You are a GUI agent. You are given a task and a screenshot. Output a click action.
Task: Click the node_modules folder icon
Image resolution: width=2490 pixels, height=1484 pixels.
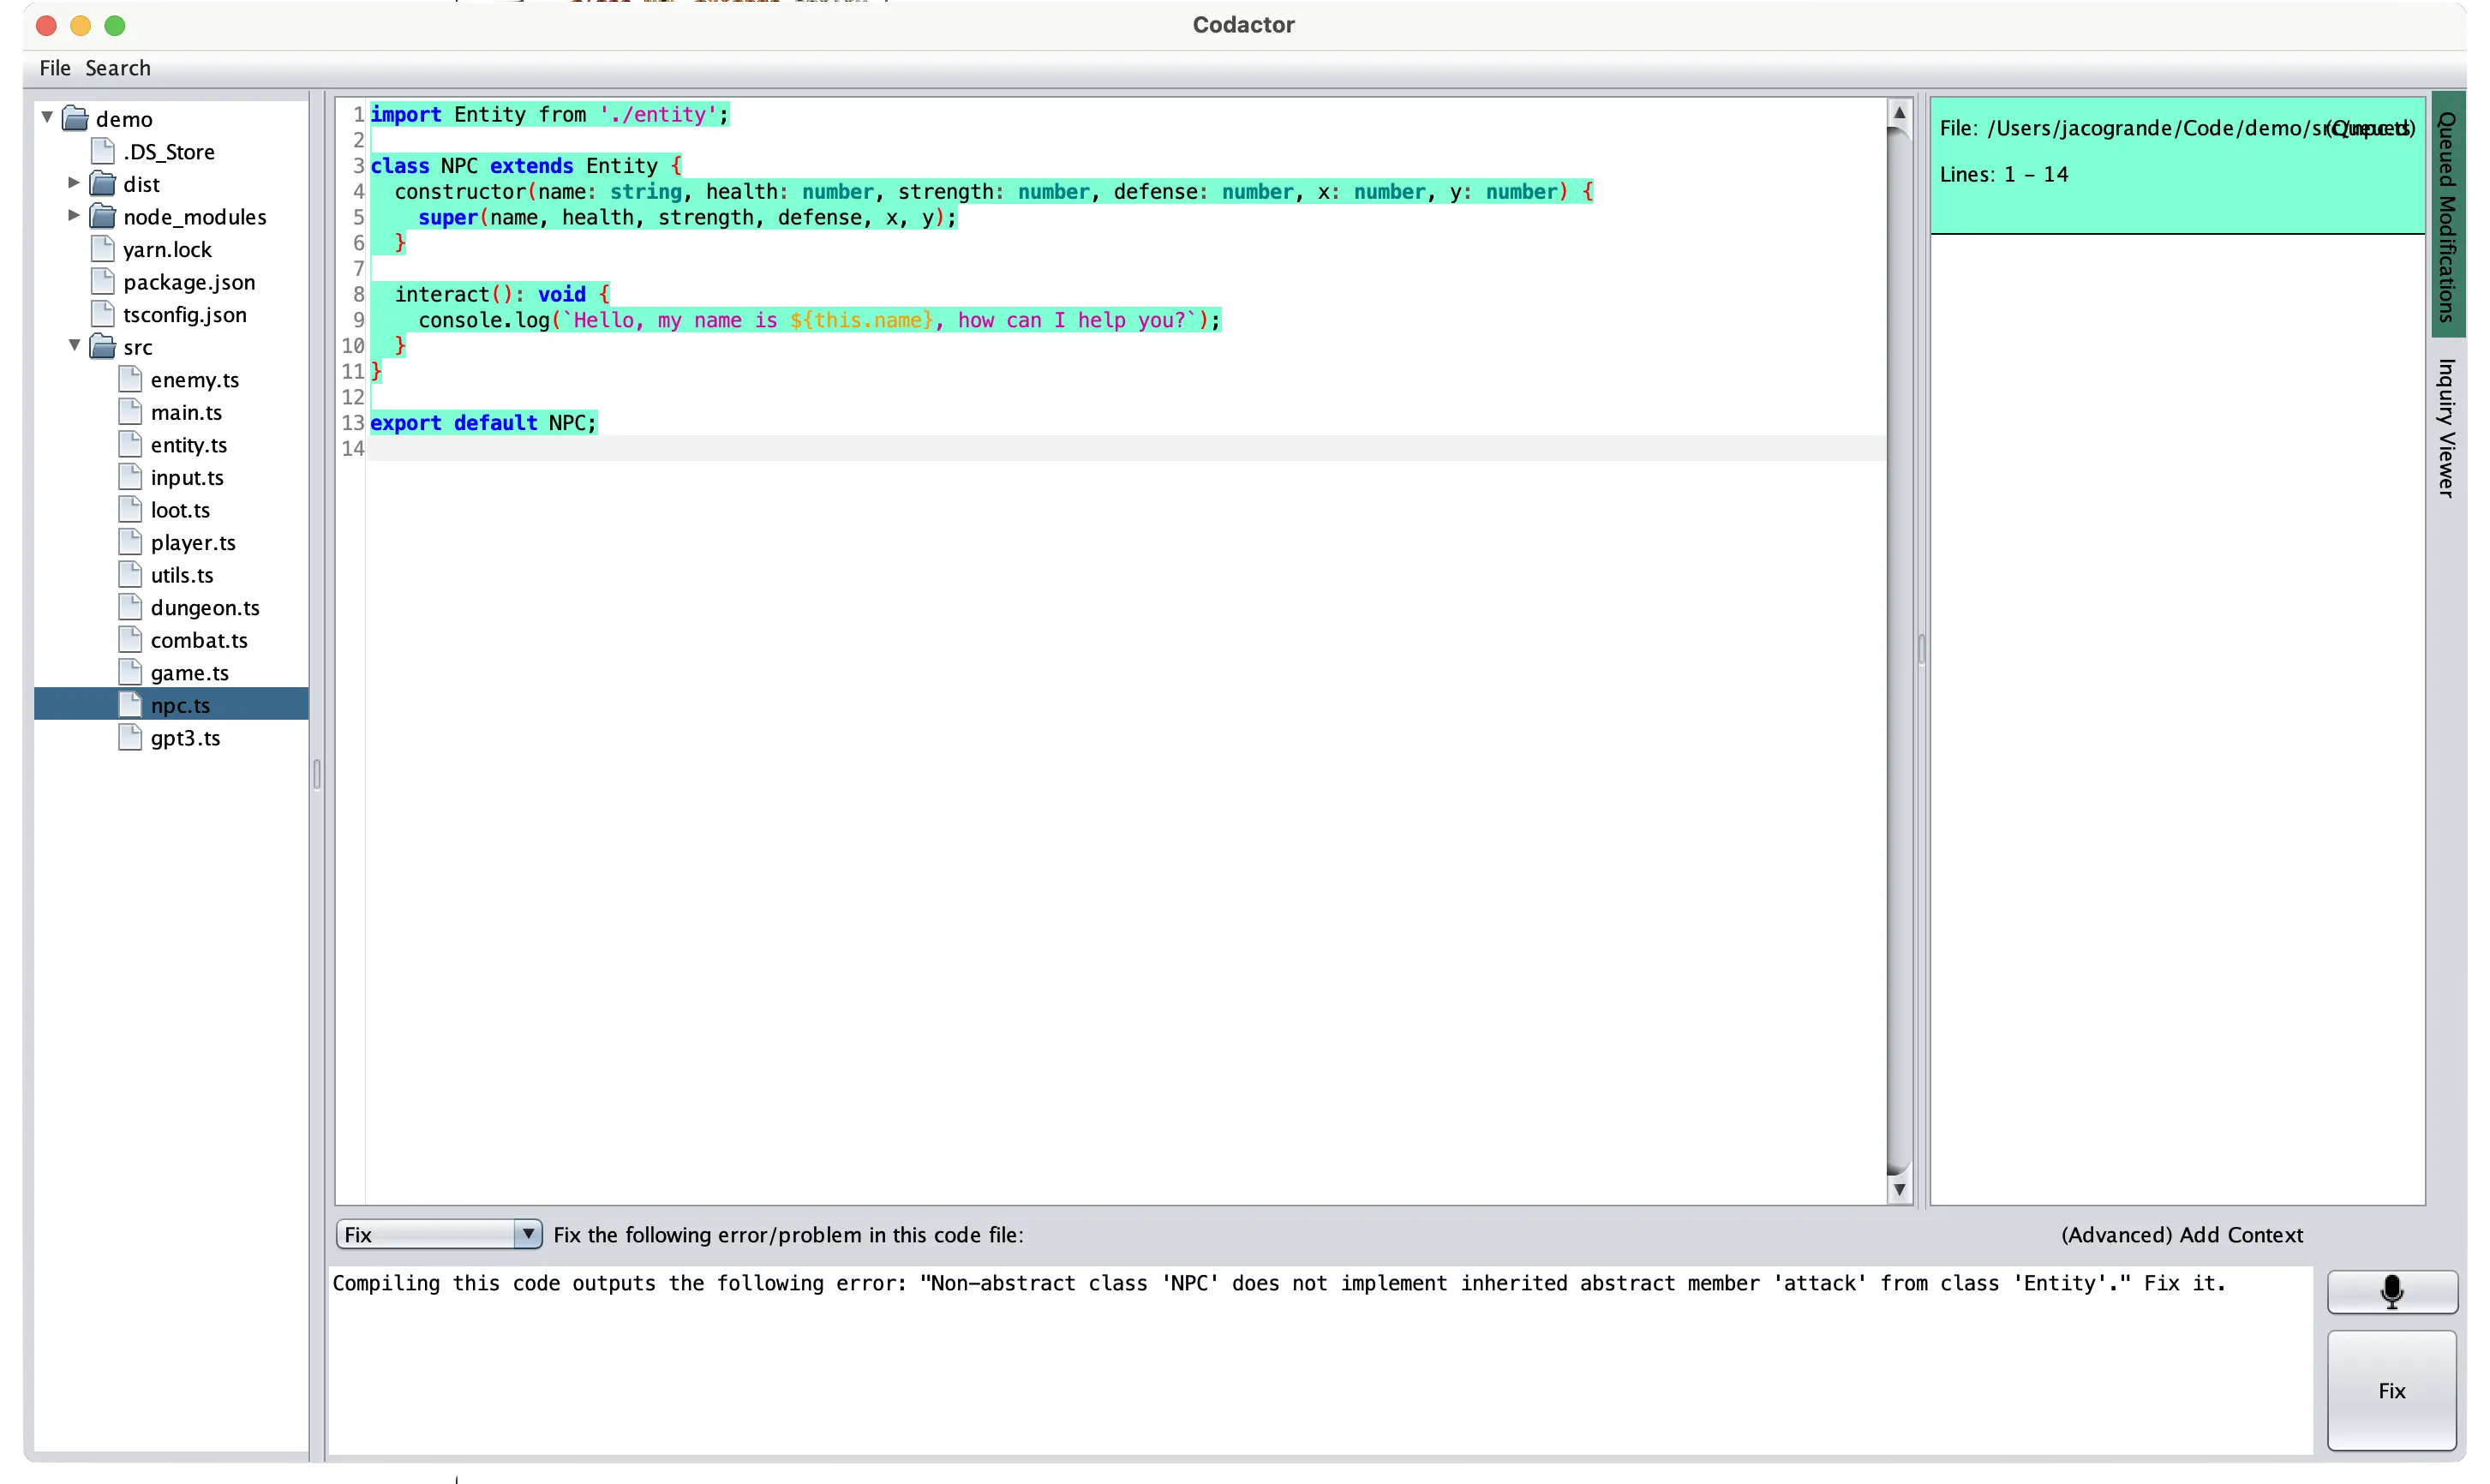[x=103, y=217]
